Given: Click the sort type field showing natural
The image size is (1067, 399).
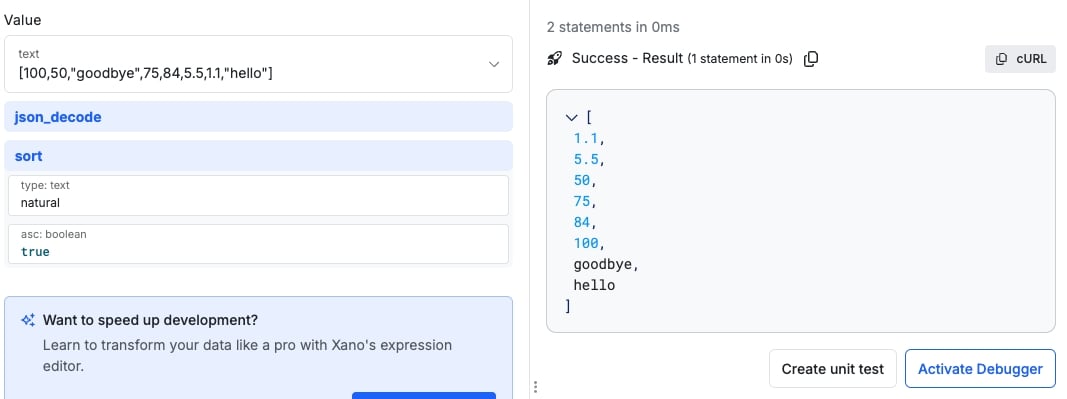Looking at the screenshot, I should [259, 195].
